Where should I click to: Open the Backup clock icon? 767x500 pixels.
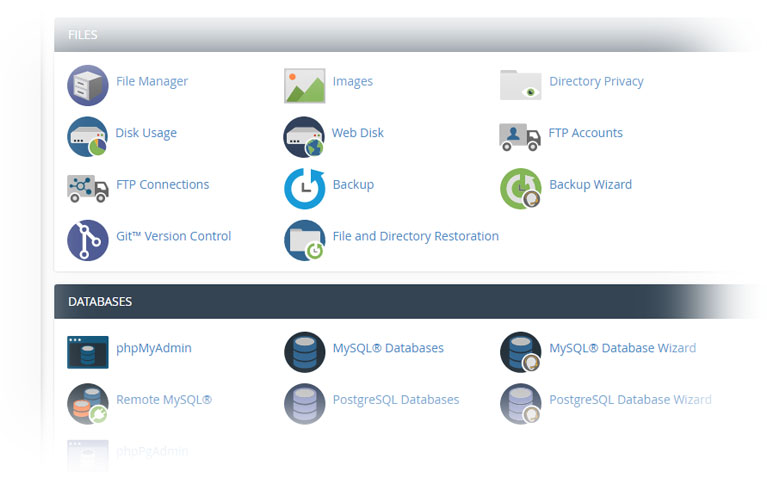click(x=304, y=188)
